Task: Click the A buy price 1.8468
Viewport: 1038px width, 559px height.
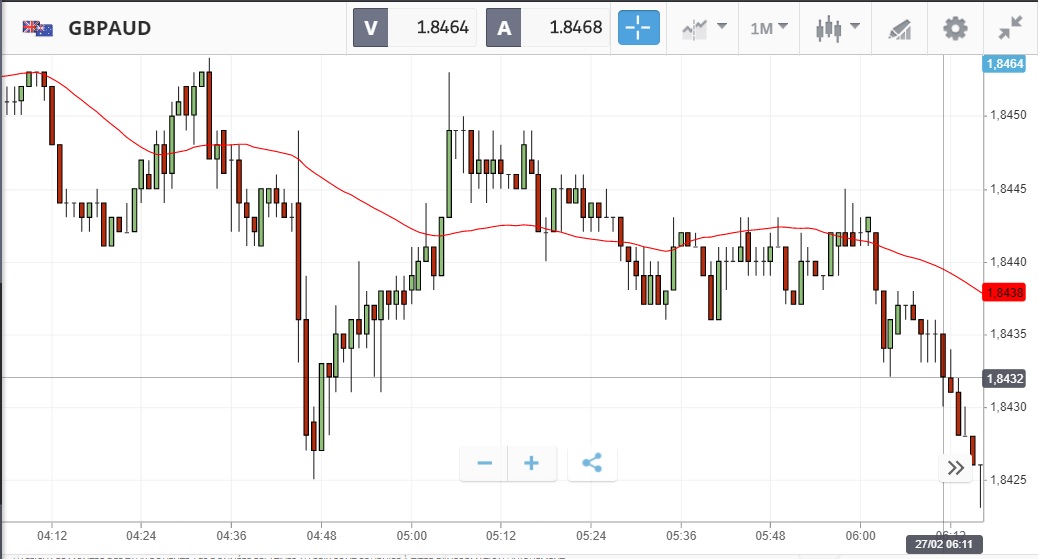Action: (x=547, y=28)
